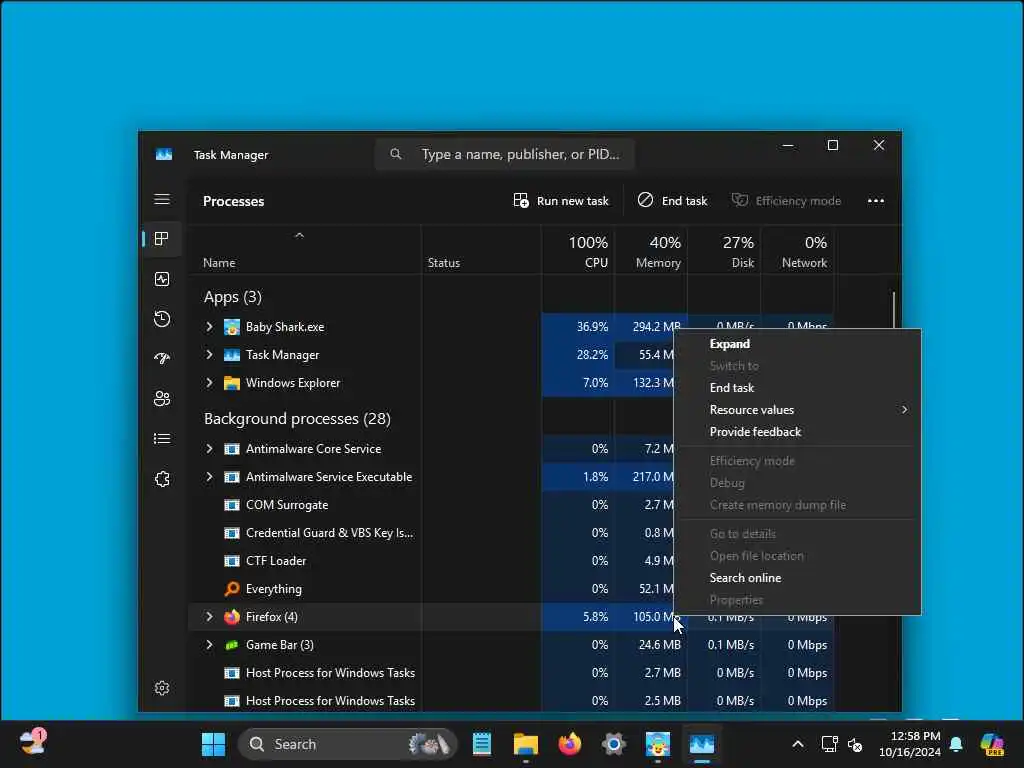The width and height of the screenshot is (1024, 768).
Task: Open the Users sidebar icon
Action: click(162, 398)
